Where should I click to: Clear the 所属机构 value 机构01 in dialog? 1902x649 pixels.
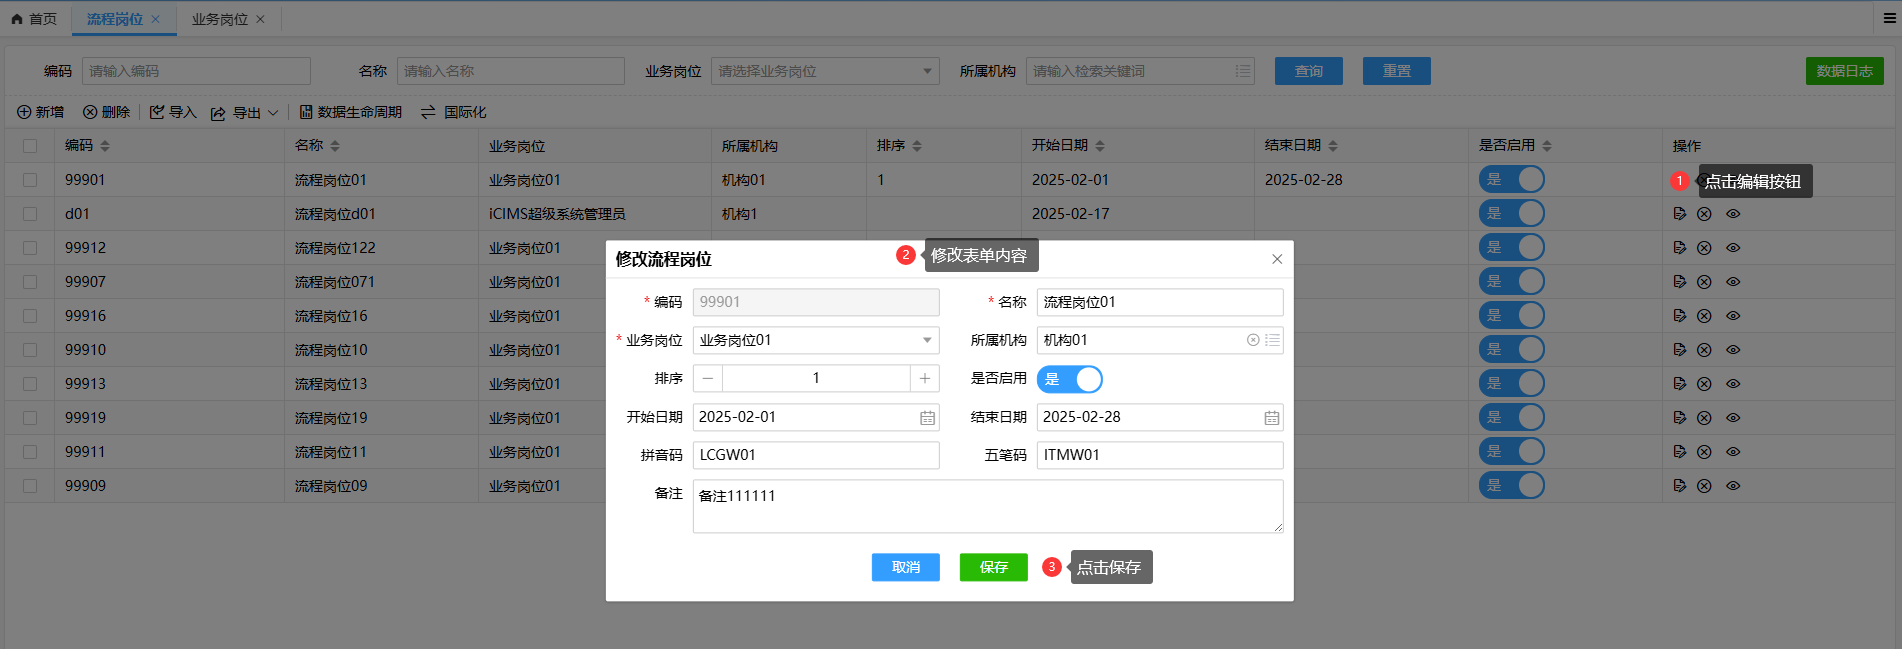pos(1253,340)
